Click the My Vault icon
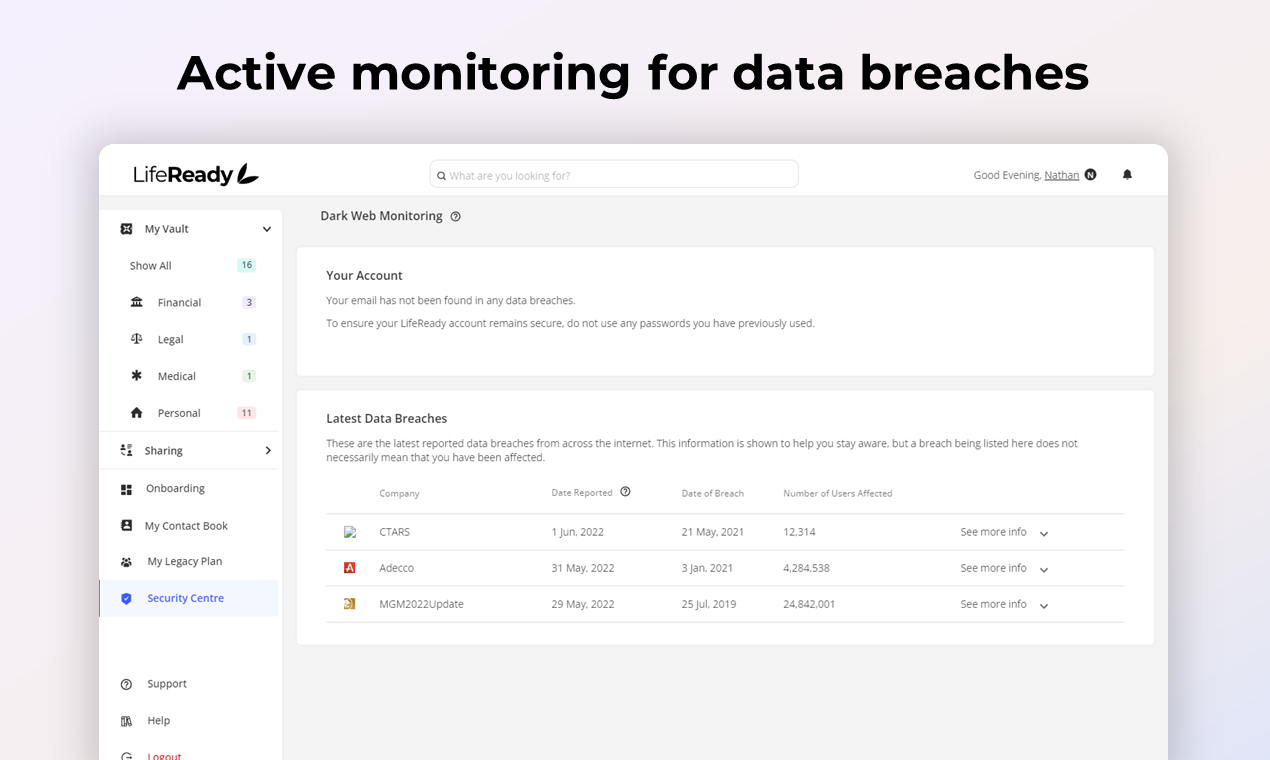 click(x=126, y=229)
